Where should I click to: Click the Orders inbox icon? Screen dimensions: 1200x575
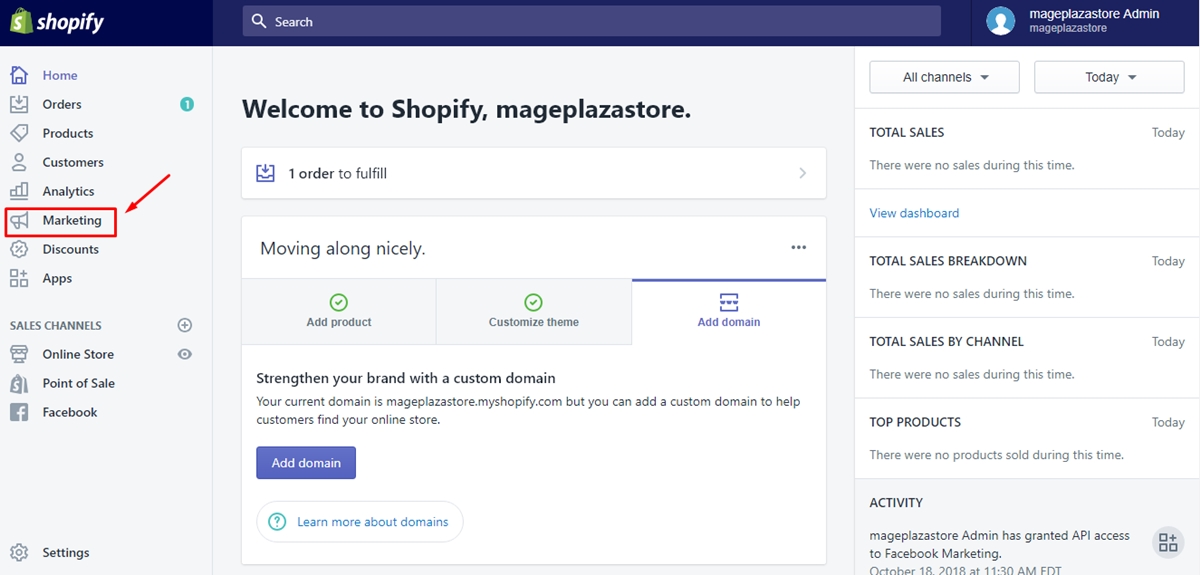19,104
